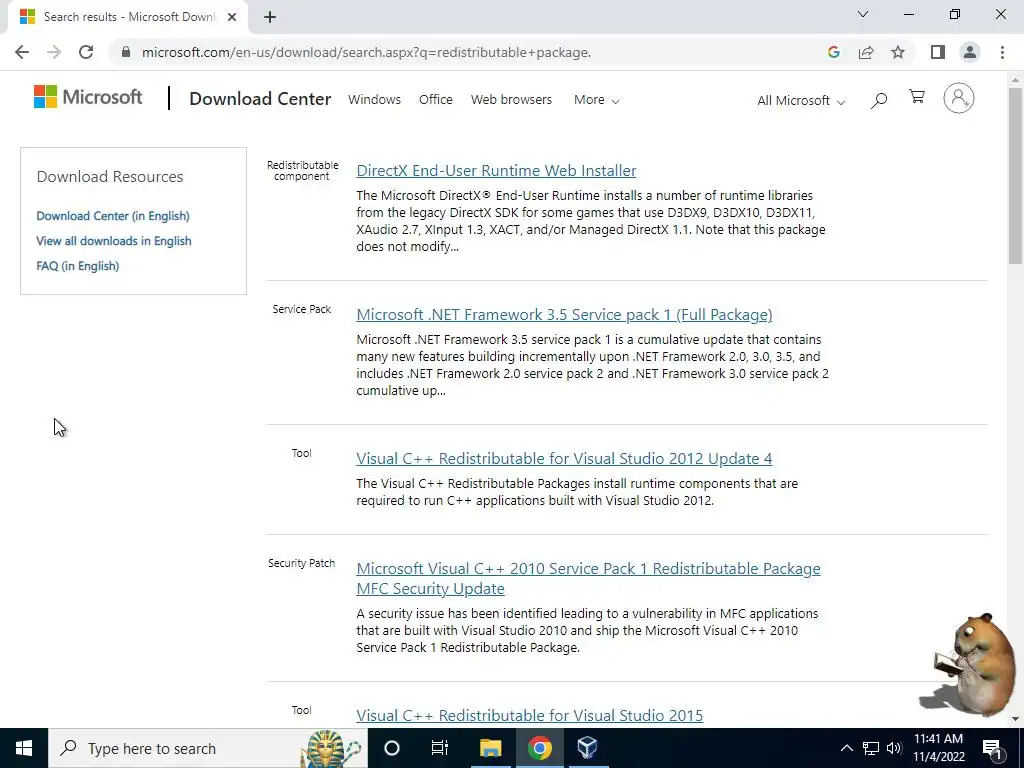This screenshot has width=1024, height=768.
Task: Click the site search magnifier icon
Action: pyautogui.click(x=879, y=100)
